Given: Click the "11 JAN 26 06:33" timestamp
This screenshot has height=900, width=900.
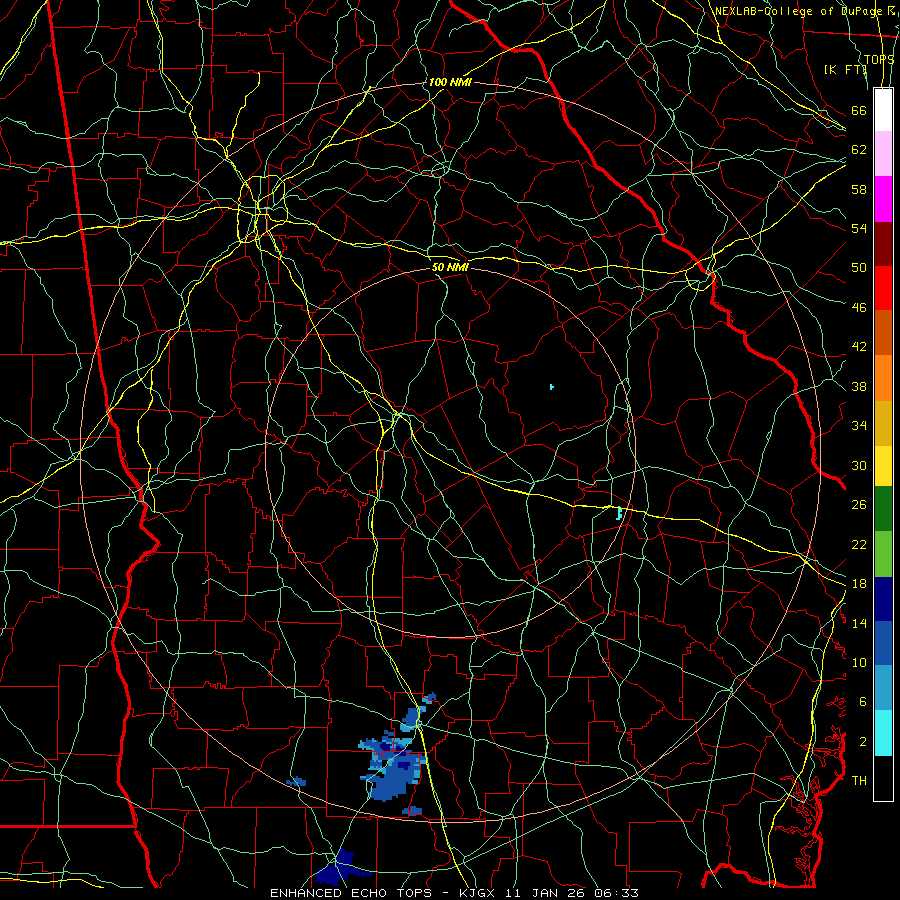Looking at the screenshot, I should click(570, 893).
